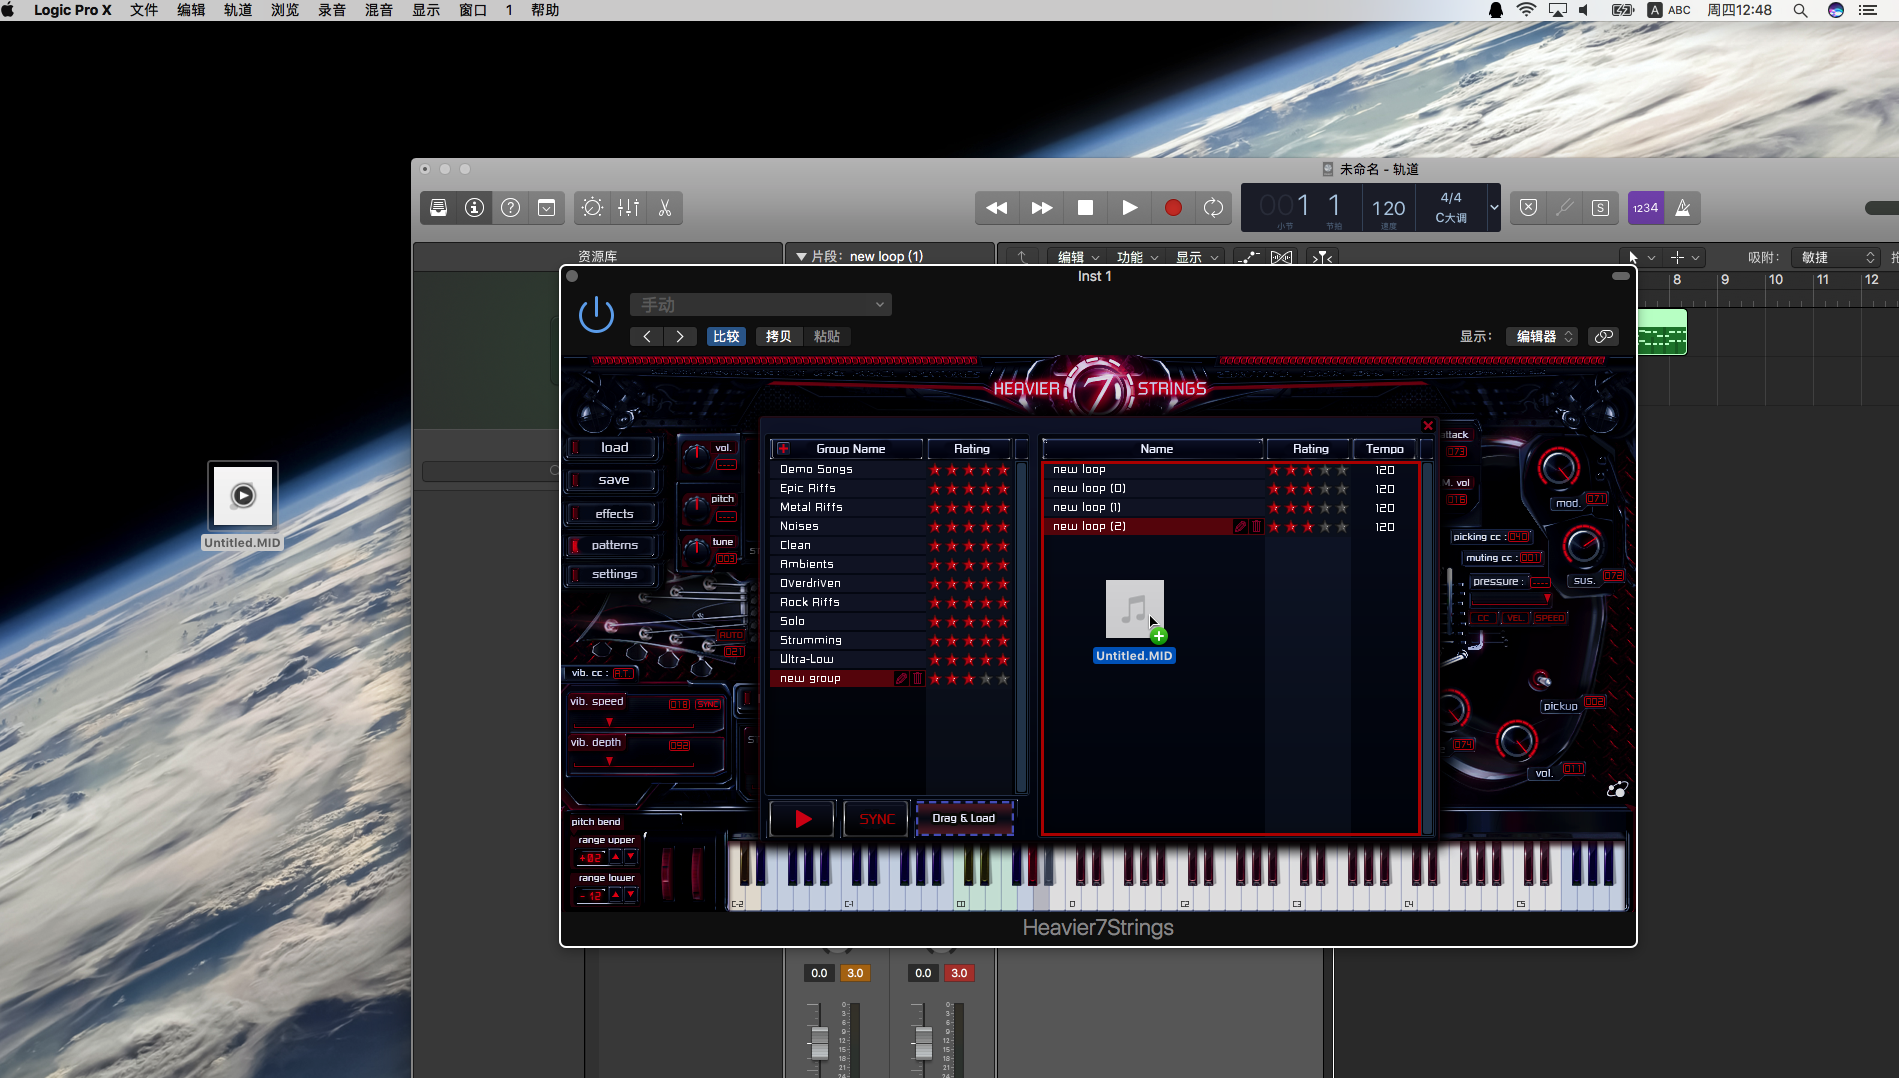The image size is (1899, 1078).
Task: Open the Editors scissors icon
Action: click(664, 208)
